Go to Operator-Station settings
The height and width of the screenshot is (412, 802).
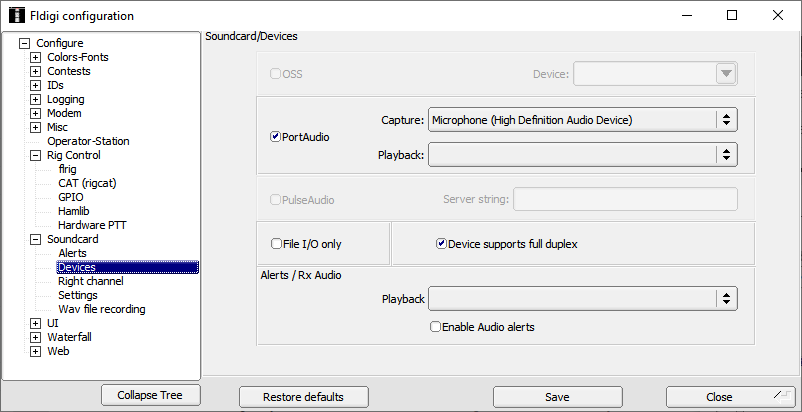[88, 141]
